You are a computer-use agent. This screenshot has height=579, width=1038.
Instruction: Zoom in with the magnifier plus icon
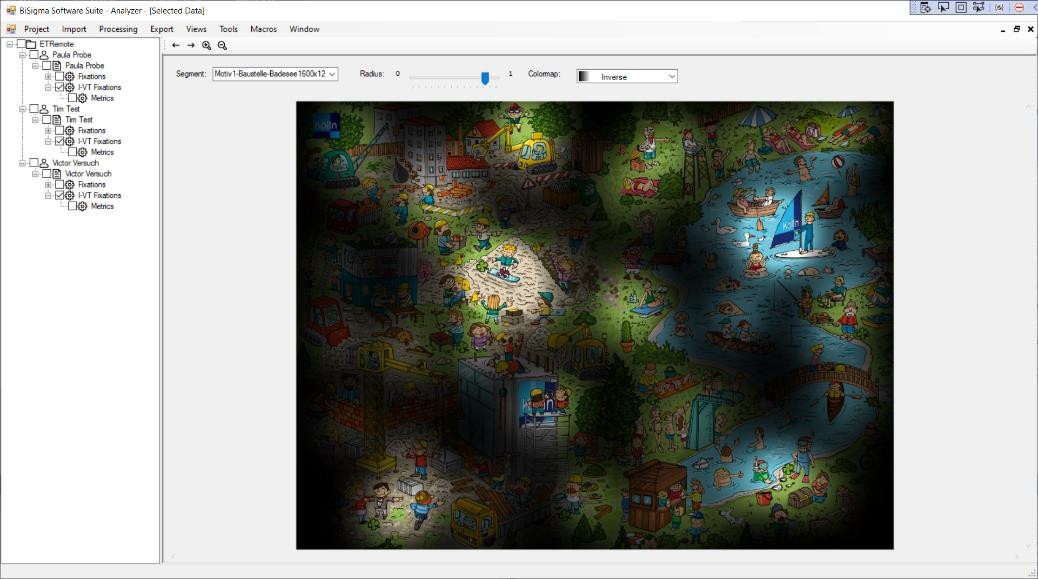coord(207,45)
